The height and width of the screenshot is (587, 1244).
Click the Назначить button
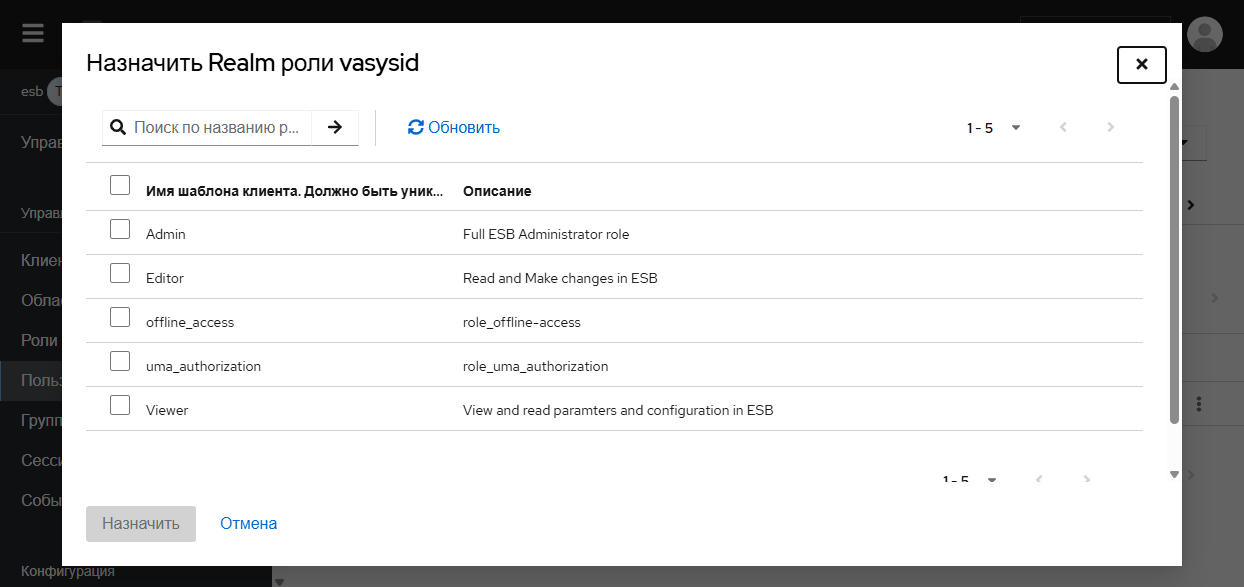pos(141,523)
